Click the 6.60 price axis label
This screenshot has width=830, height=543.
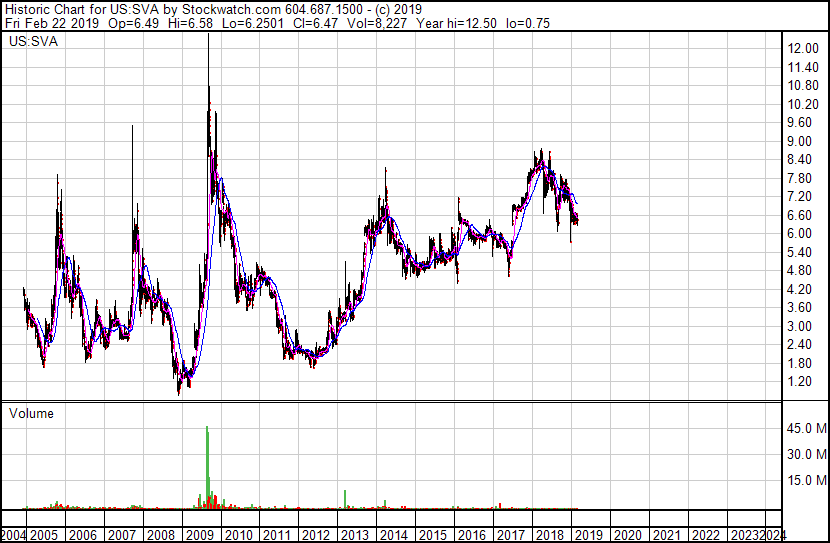tap(799, 215)
